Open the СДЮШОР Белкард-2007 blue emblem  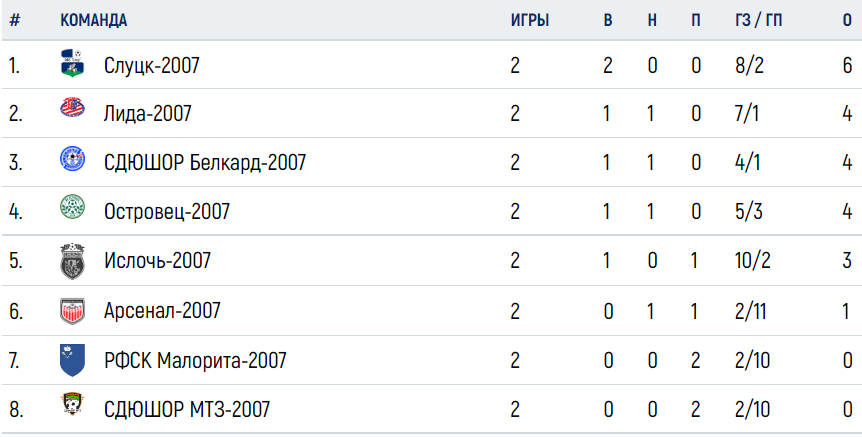tap(72, 160)
